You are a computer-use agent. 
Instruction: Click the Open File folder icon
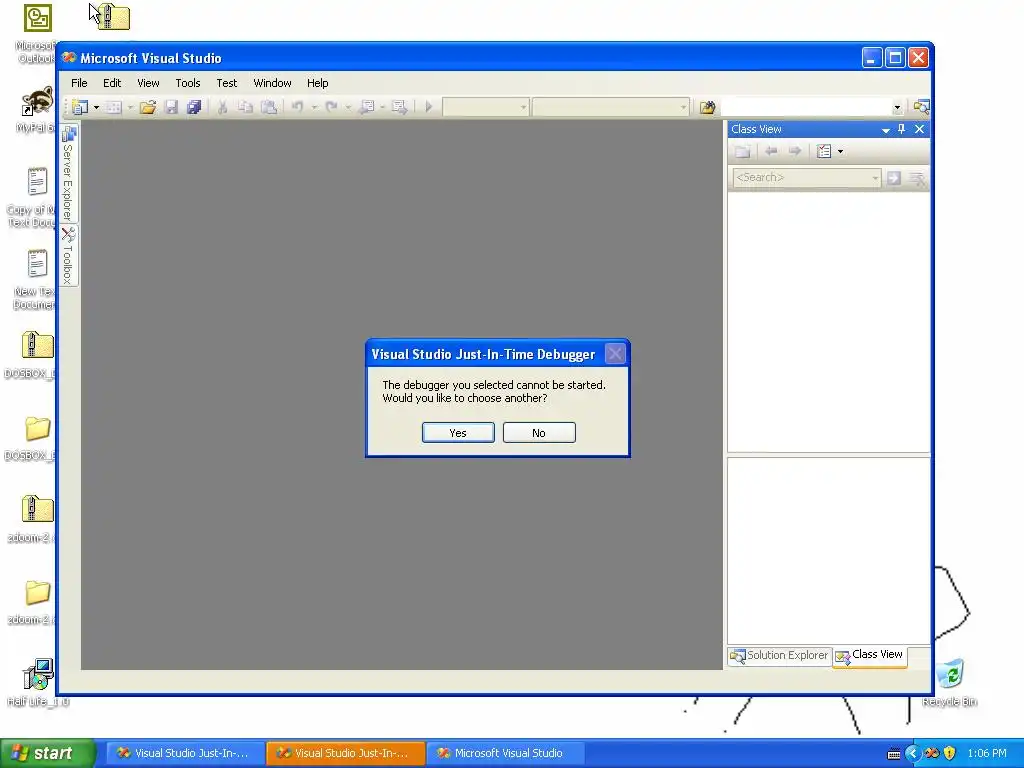tap(148, 107)
